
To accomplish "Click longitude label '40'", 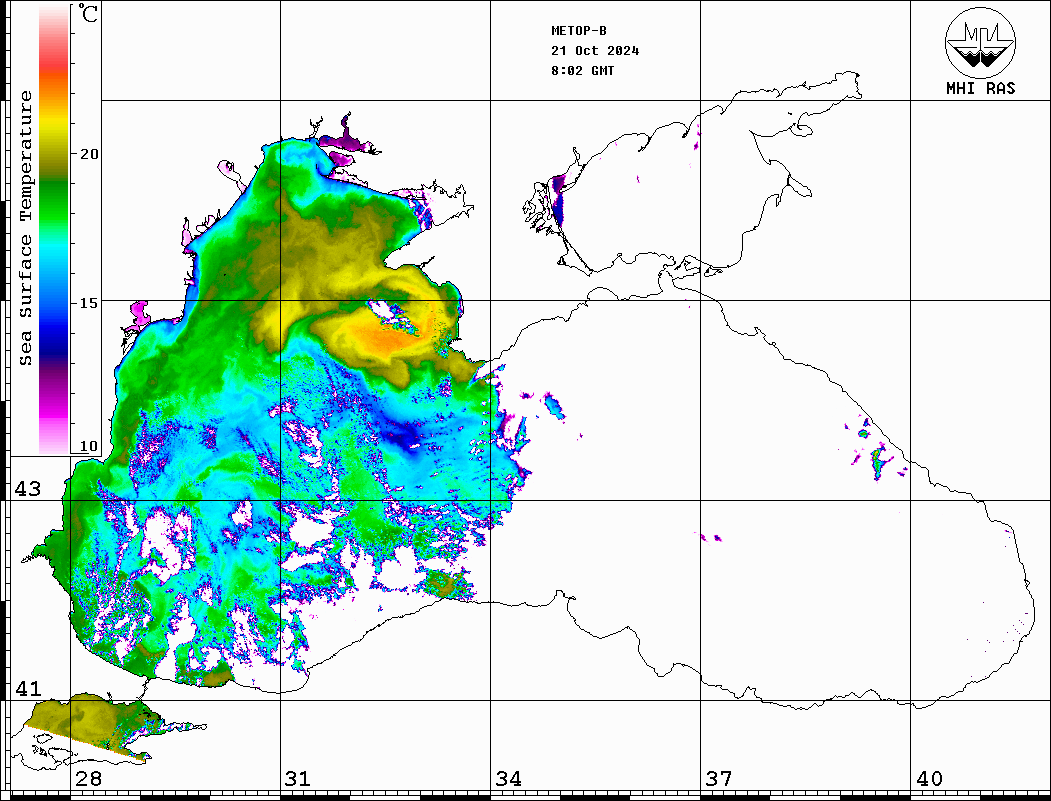I will tap(929, 779).
